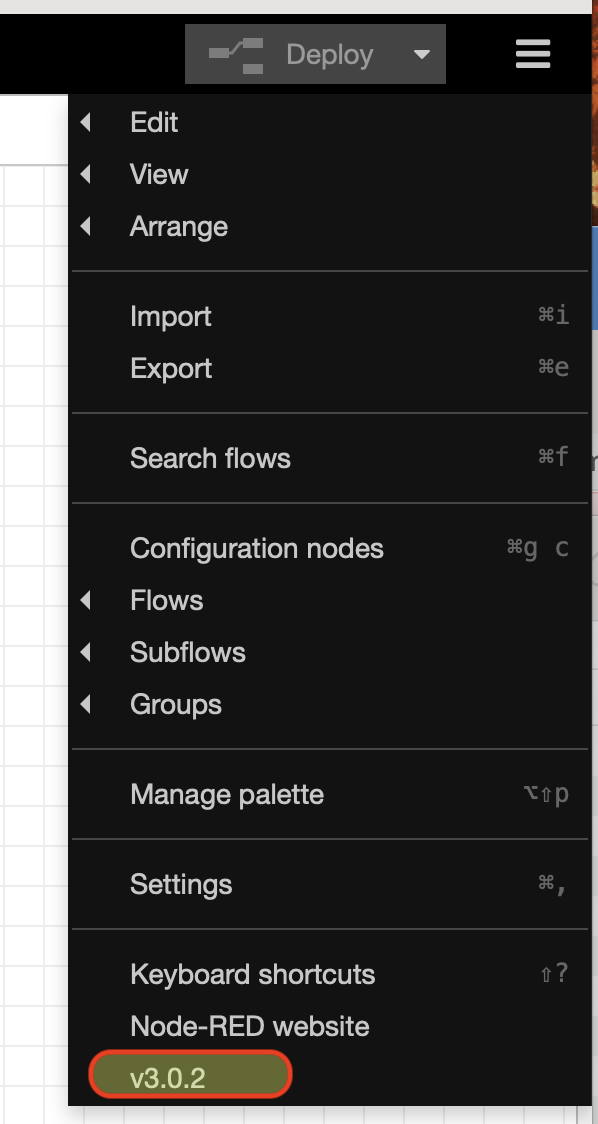This screenshot has height=1124, width=598.
Task: Choose Import from the menu
Action: (x=329, y=316)
